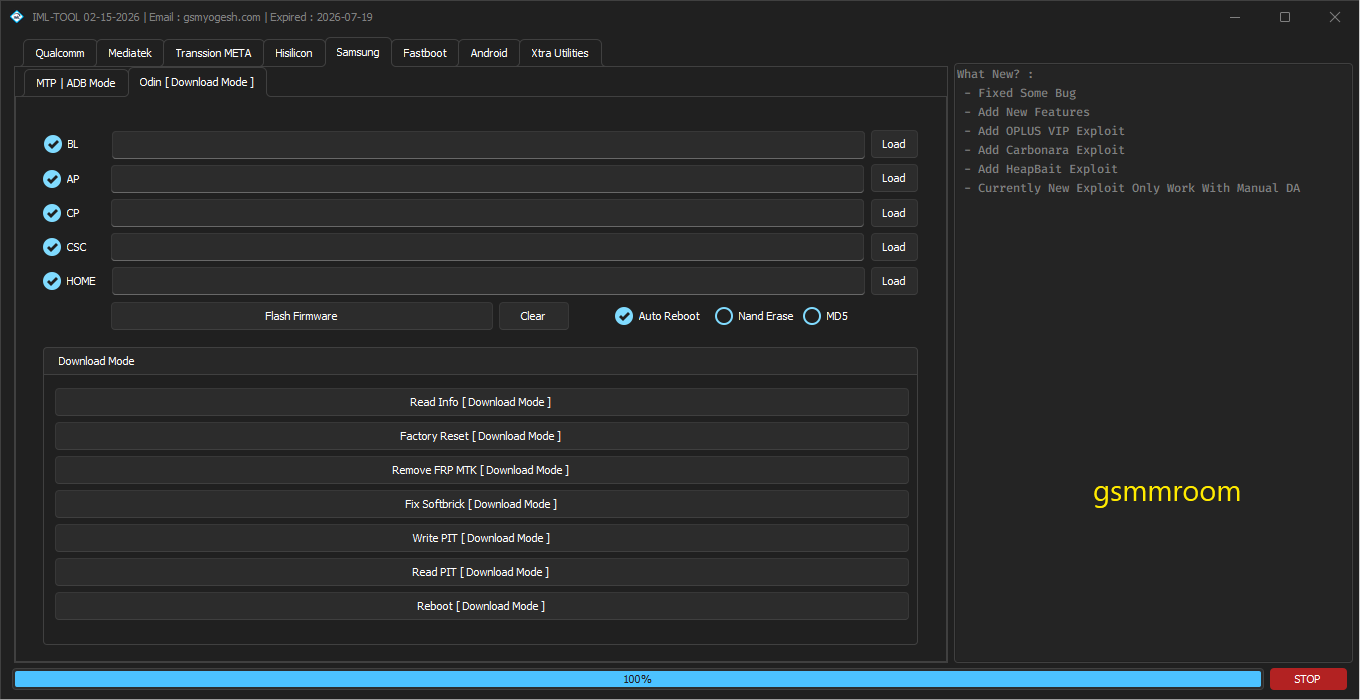Load a file for the BL row
Viewport: 1360px width, 700px height.
coord(894,144)
